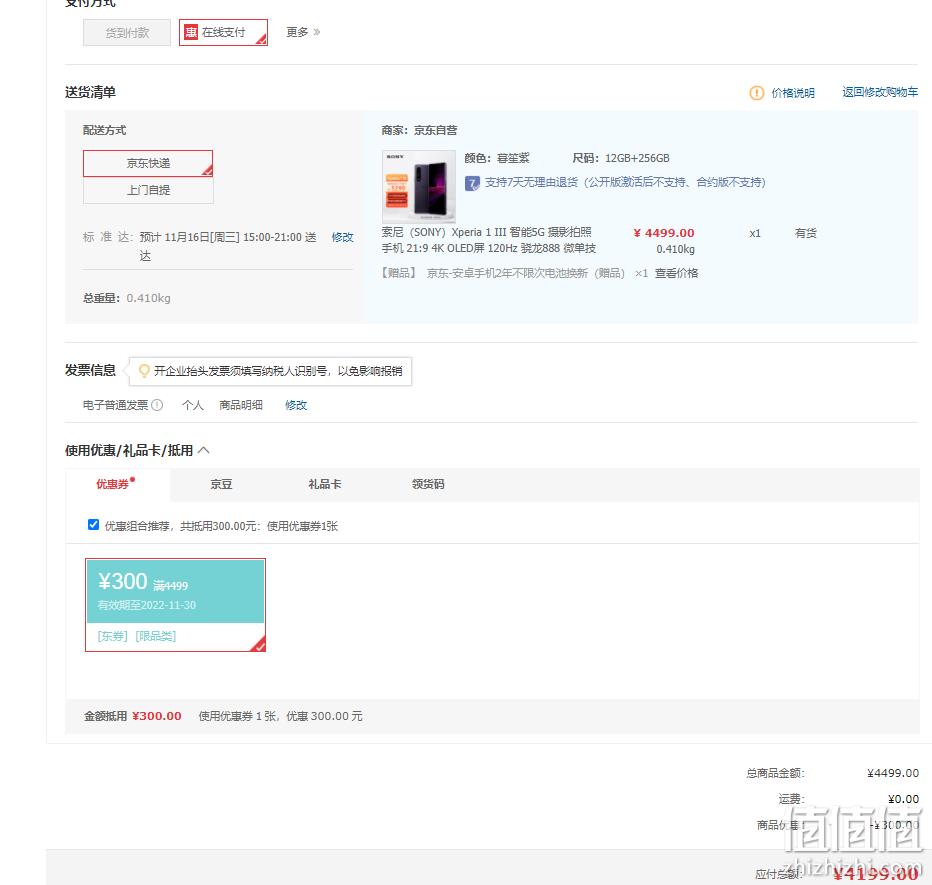Click the 京东-安卓手机2年不限次电池换新 gift item
This screenshot has width=932, height=885.
coord(525,273)
